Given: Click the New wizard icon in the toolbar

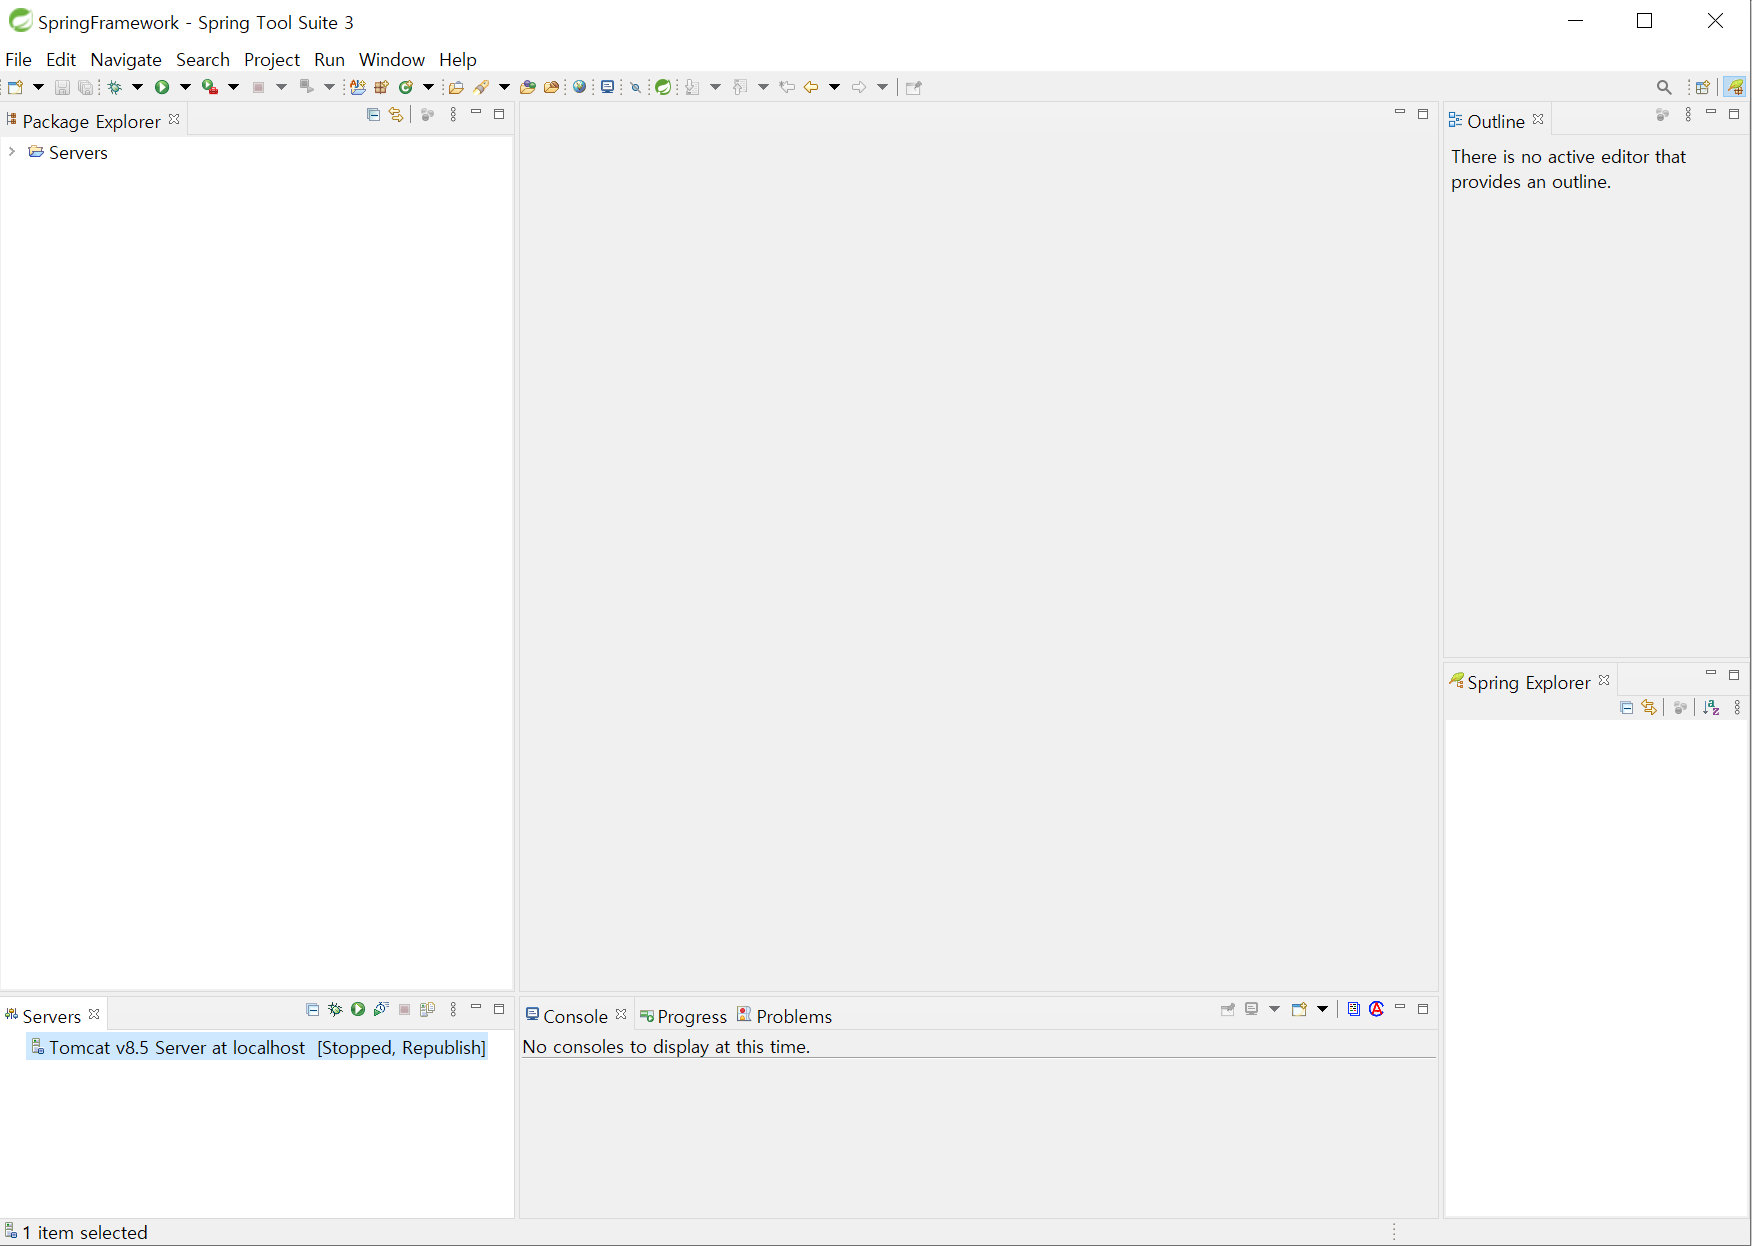Looking at the screenshot, I should point(15,87).
